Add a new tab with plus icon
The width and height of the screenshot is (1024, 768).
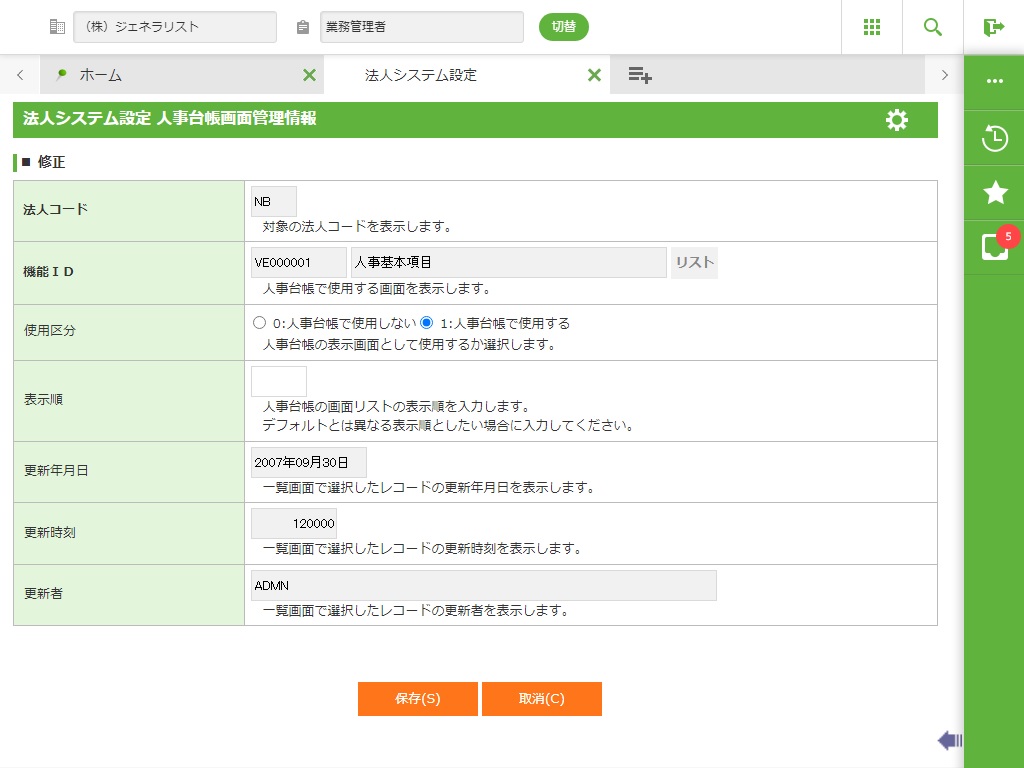pos(640,75)
